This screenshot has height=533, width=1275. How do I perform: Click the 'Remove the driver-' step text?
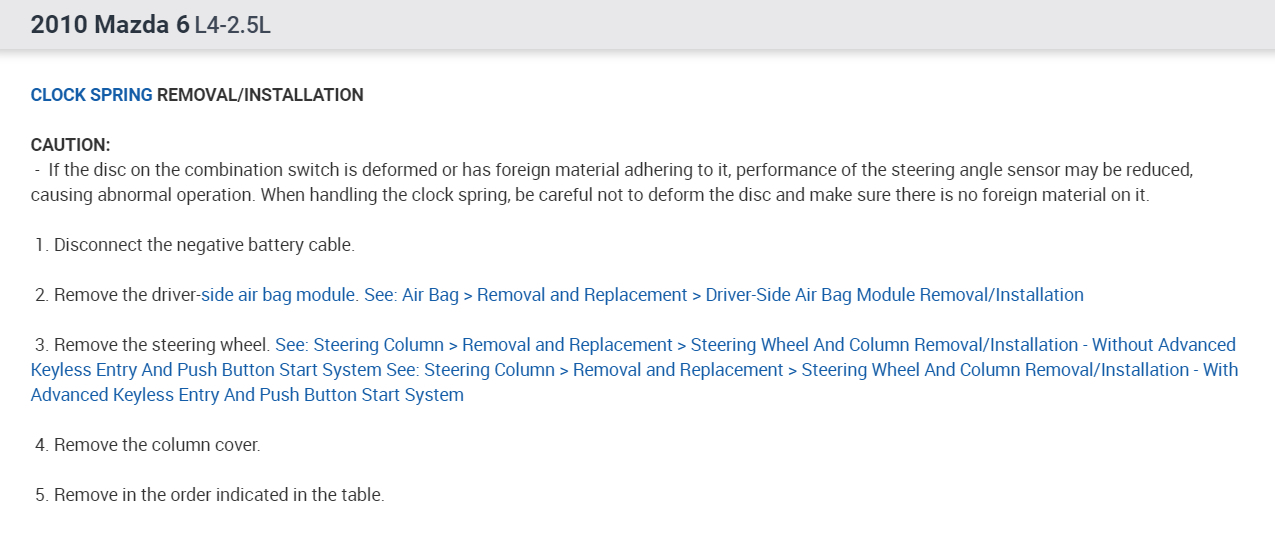click(x=127, y=295)
